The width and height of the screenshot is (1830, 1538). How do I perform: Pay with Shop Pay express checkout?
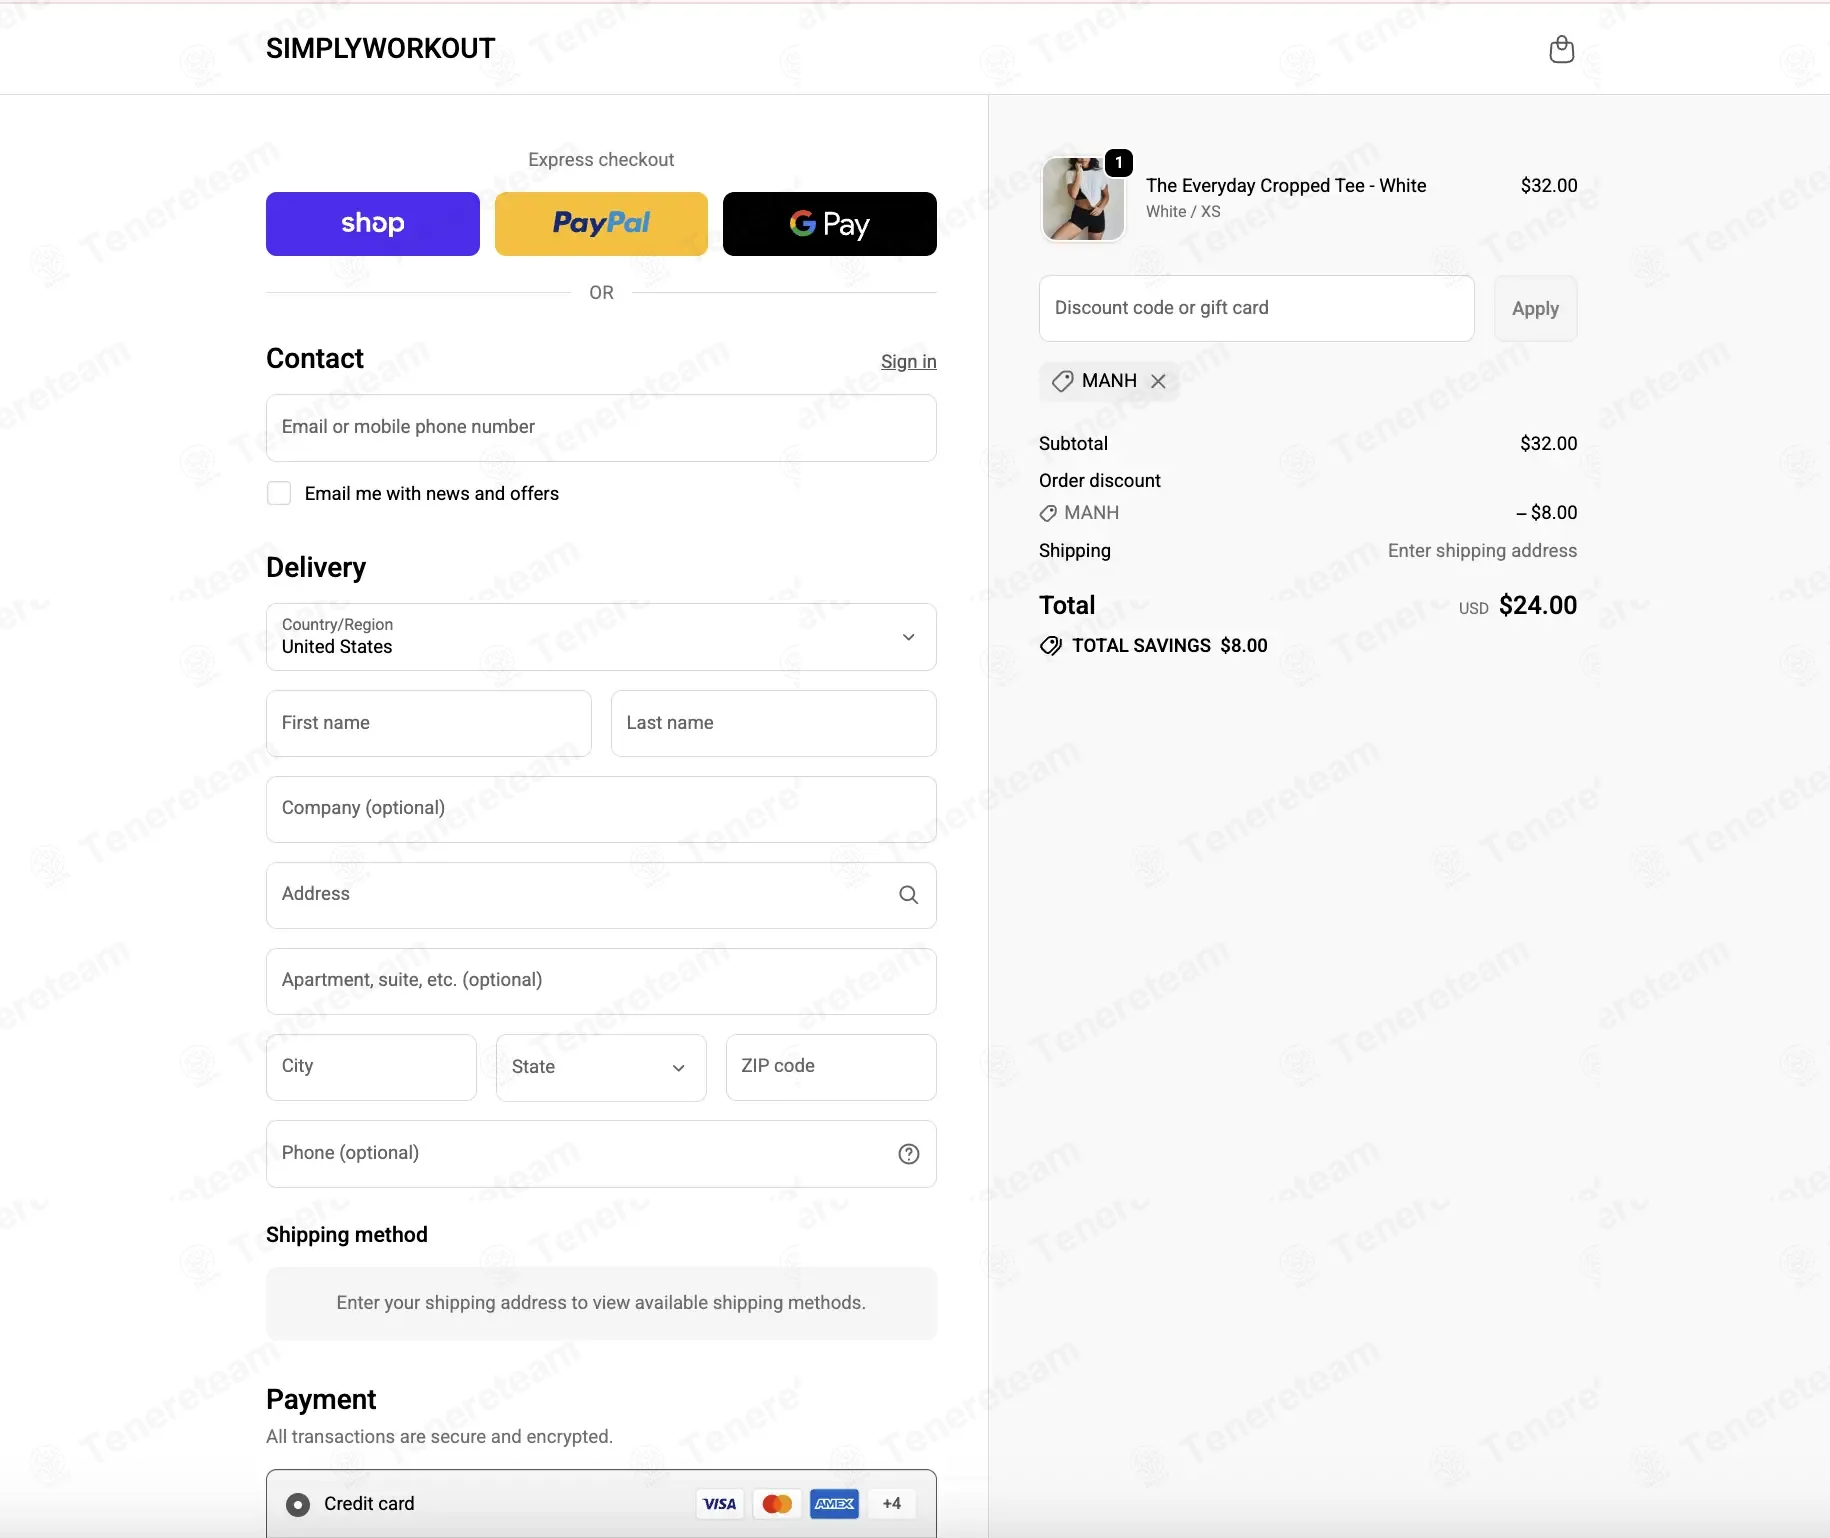(x=372, y=224)
